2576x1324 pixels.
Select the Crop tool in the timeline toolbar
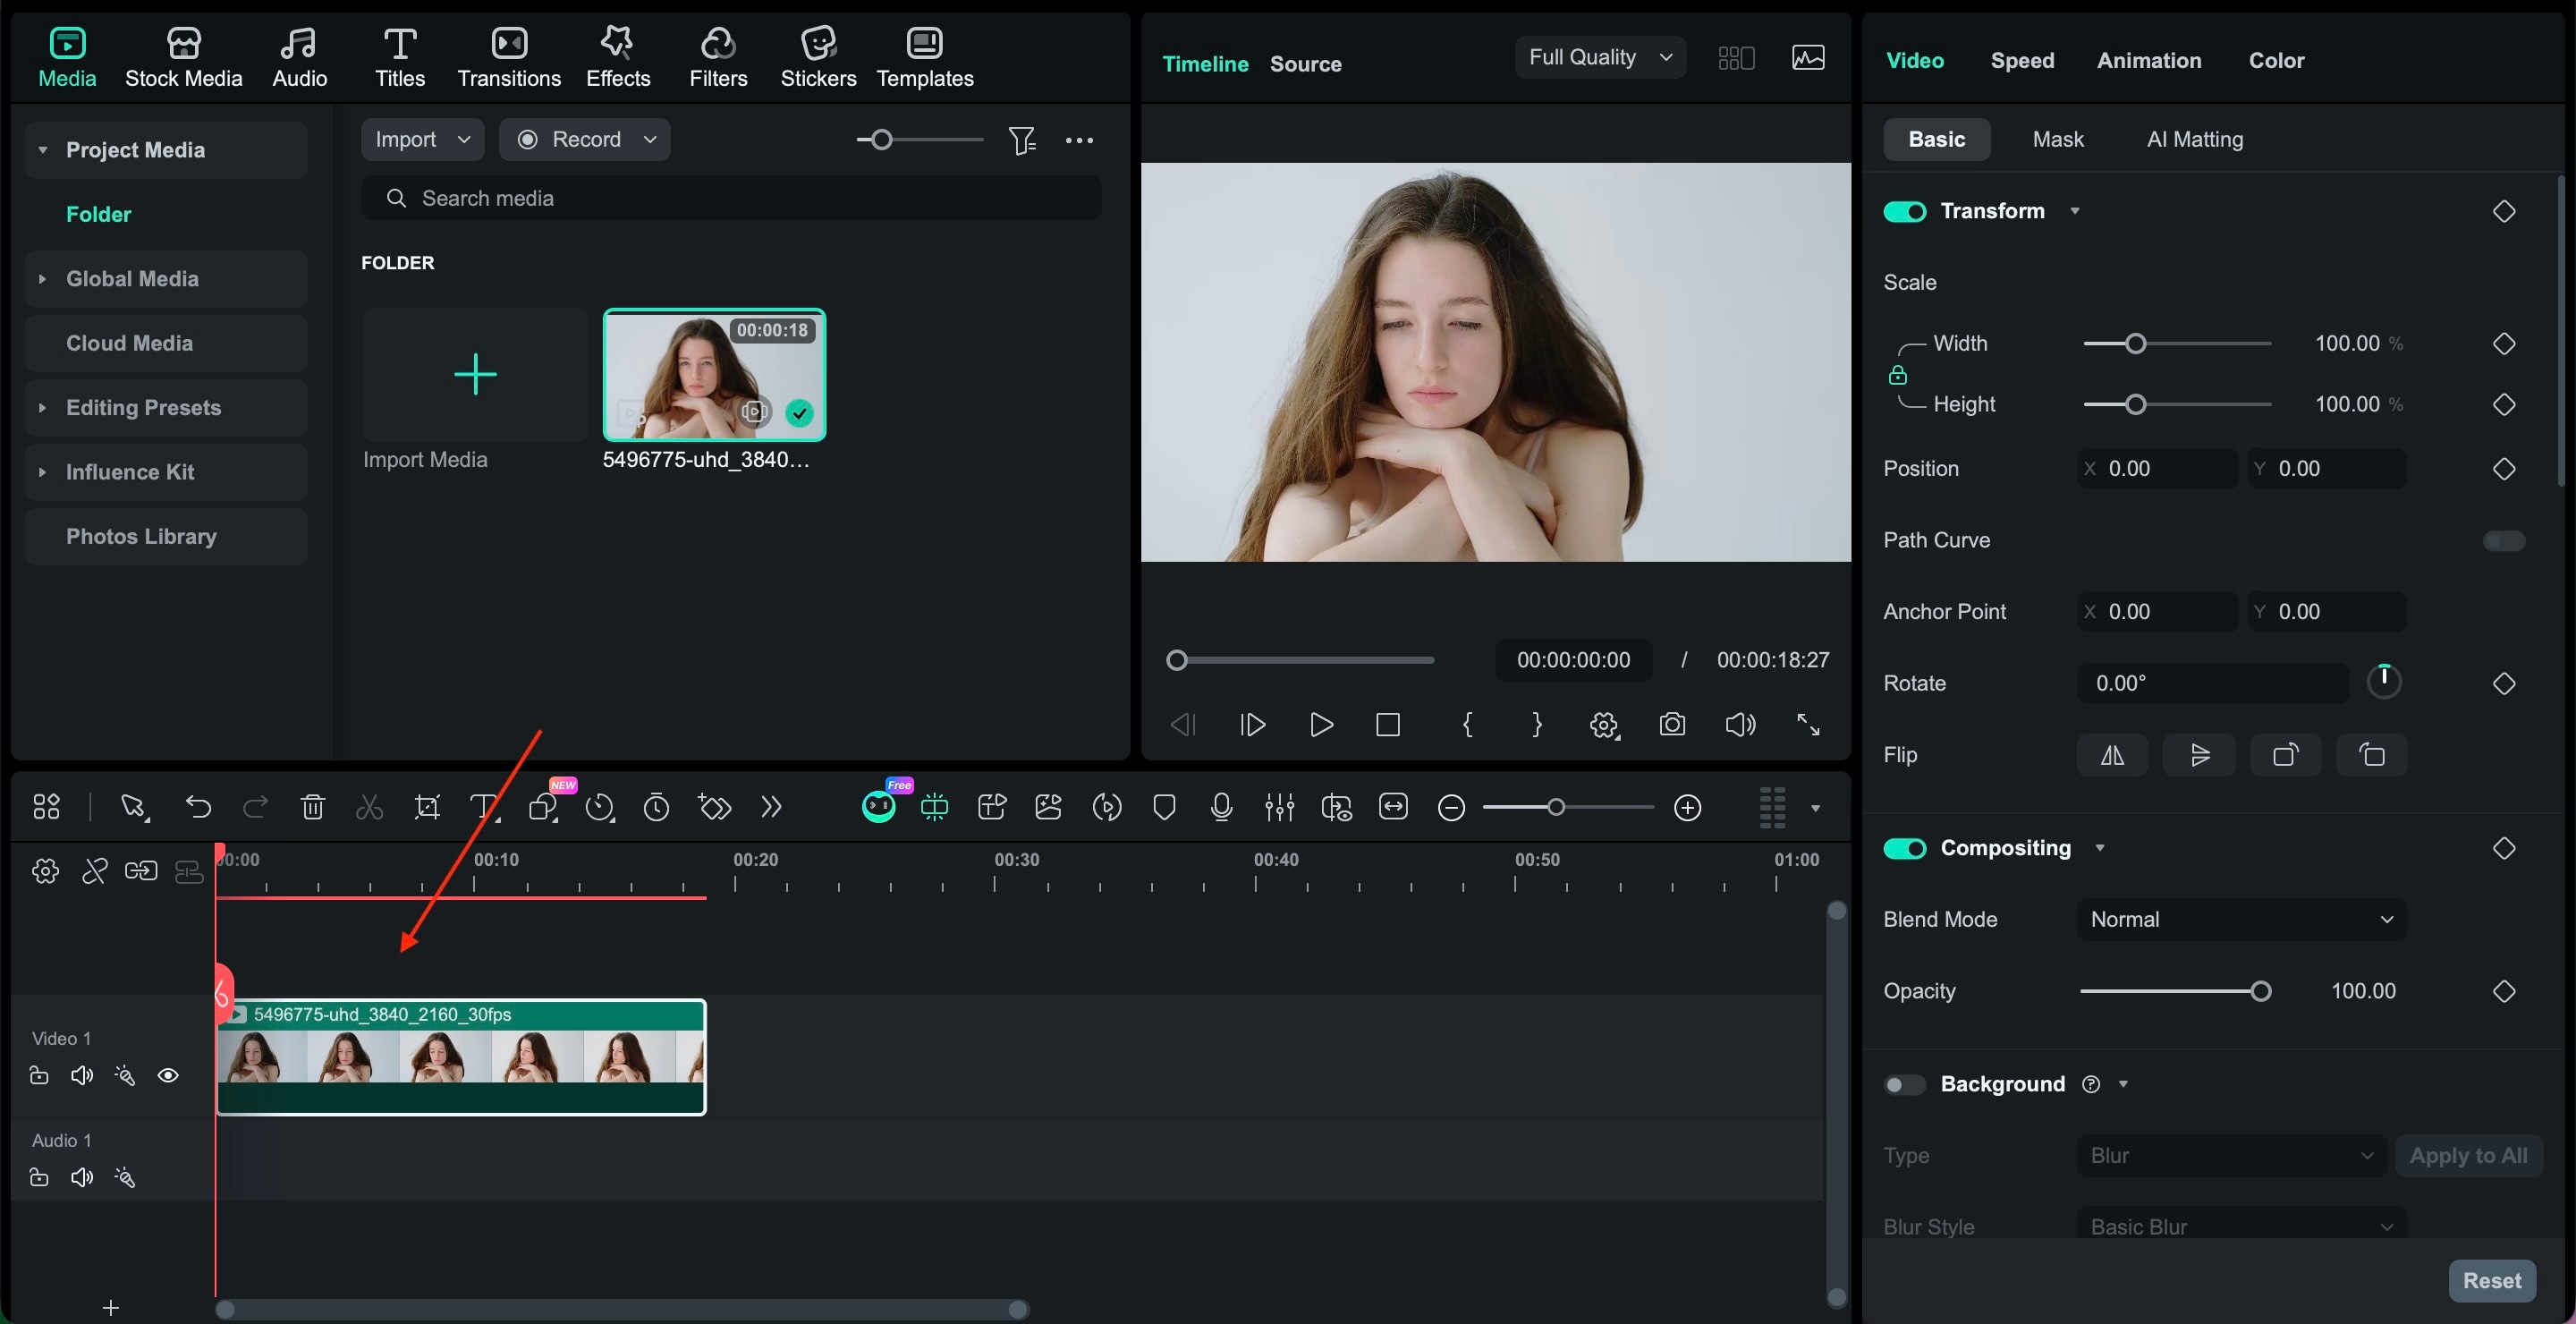[x=427, y=808]
